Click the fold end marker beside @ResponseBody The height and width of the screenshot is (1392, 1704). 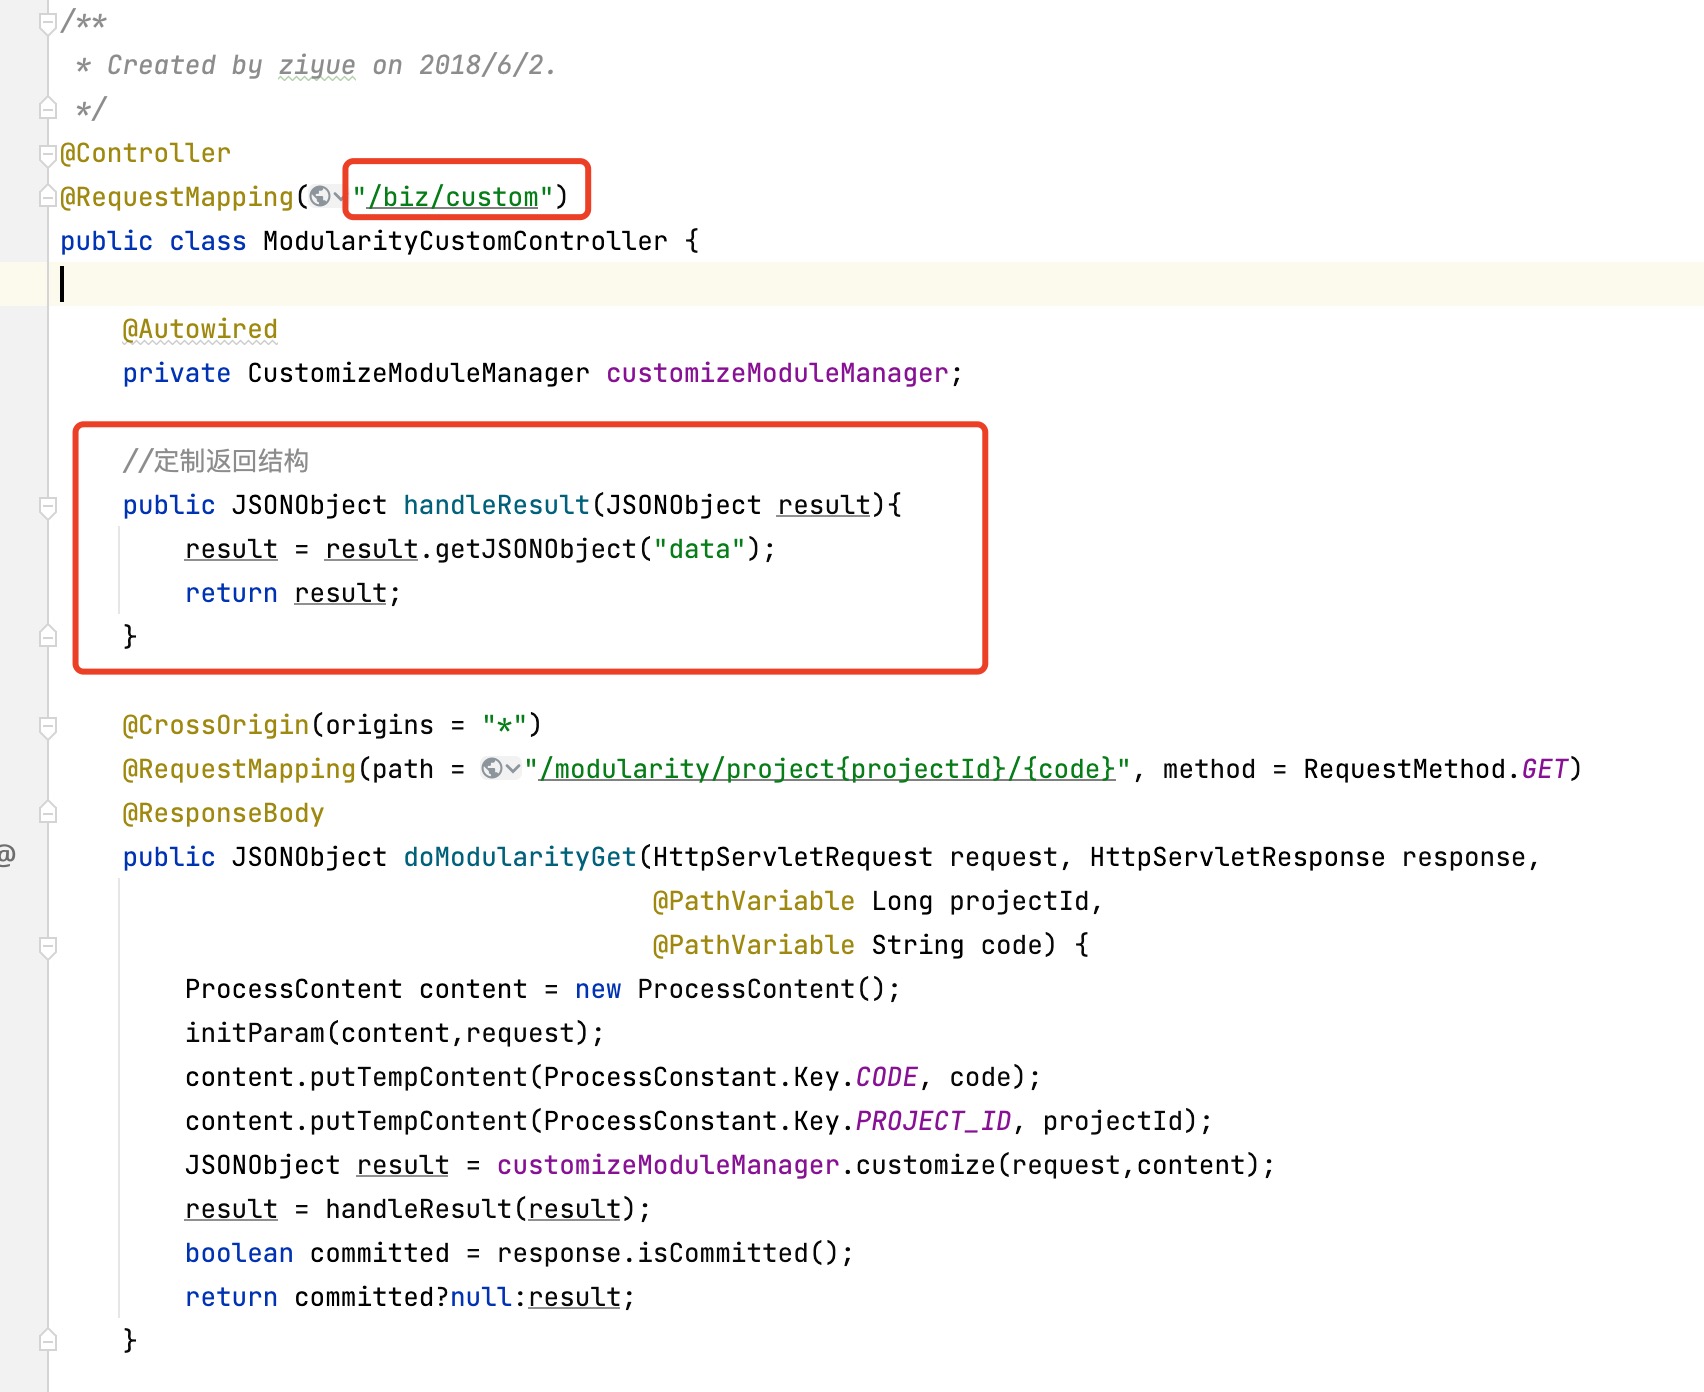tap(47, 812)
